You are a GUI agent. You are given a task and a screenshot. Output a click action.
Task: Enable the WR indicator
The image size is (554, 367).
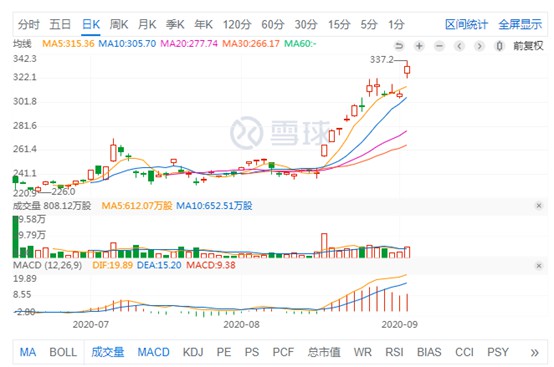[363, 352]
